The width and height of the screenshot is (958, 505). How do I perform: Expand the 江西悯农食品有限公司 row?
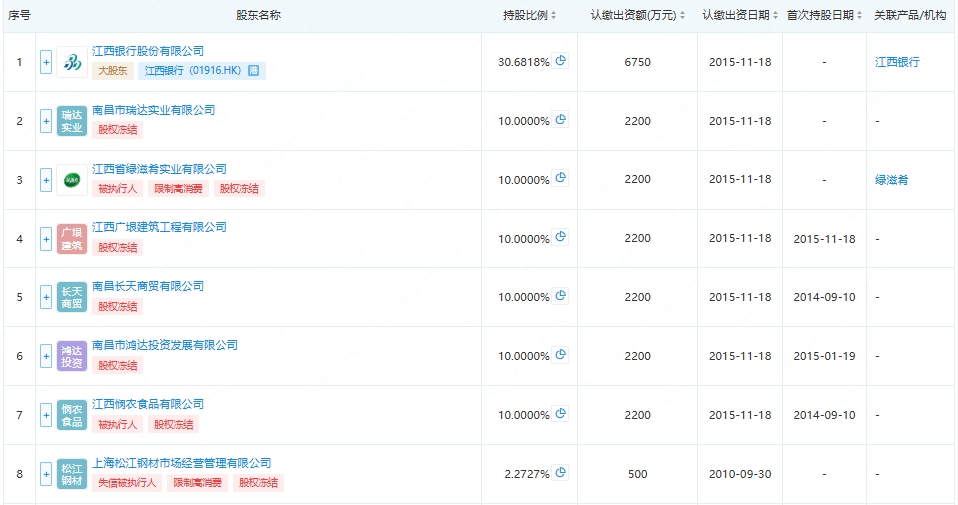click(46, 415)
